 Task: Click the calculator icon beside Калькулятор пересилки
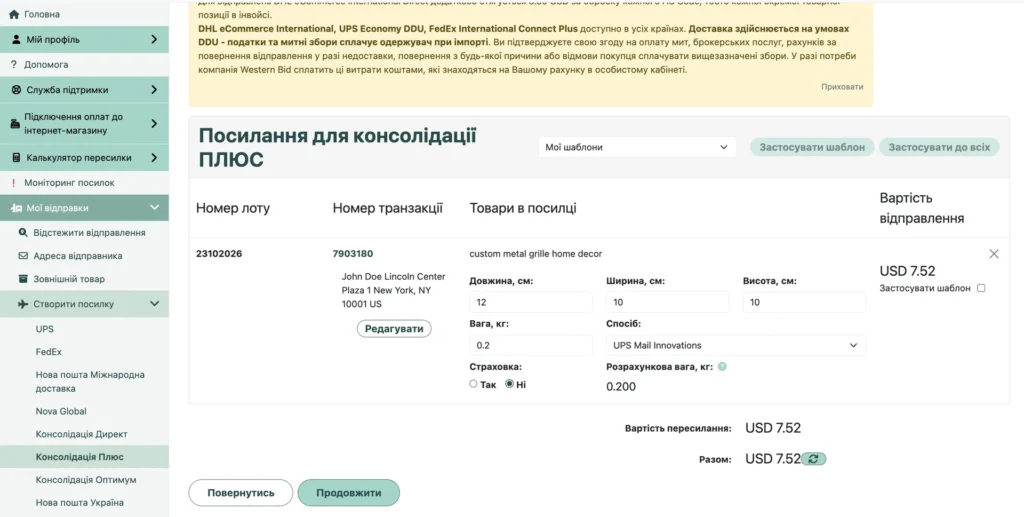click(16, 158)
